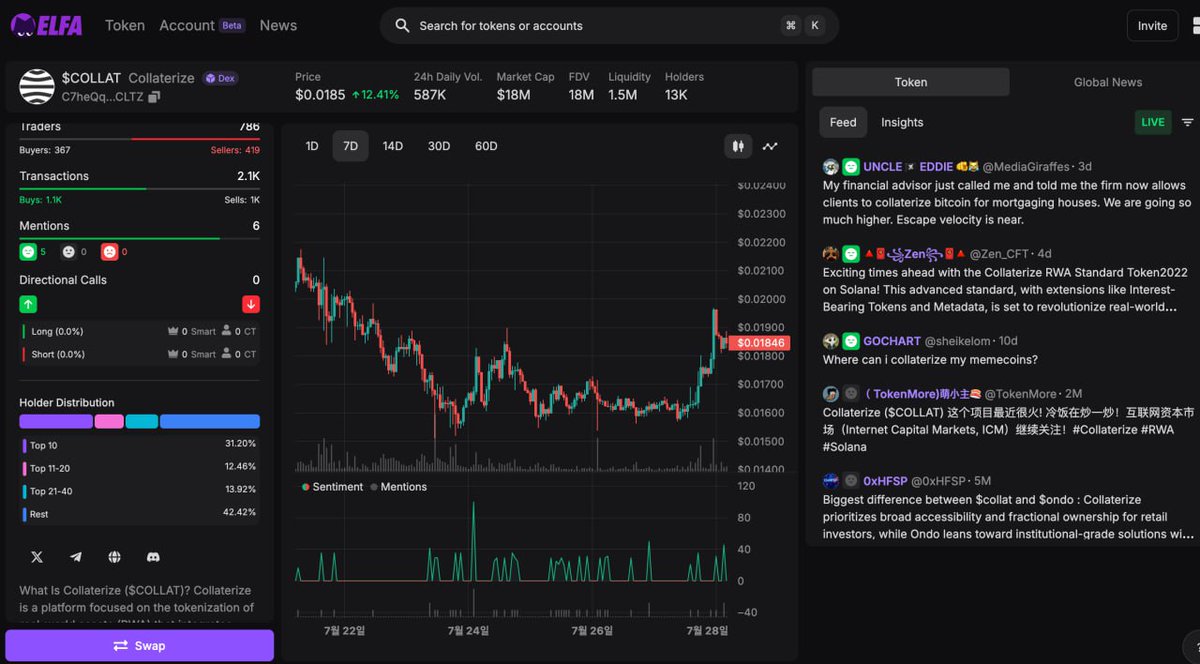This screenshot has width=1200, height=664.
Task: Copy the C7heQq...CLTZ contract address
Action: (x=154, y=97)
